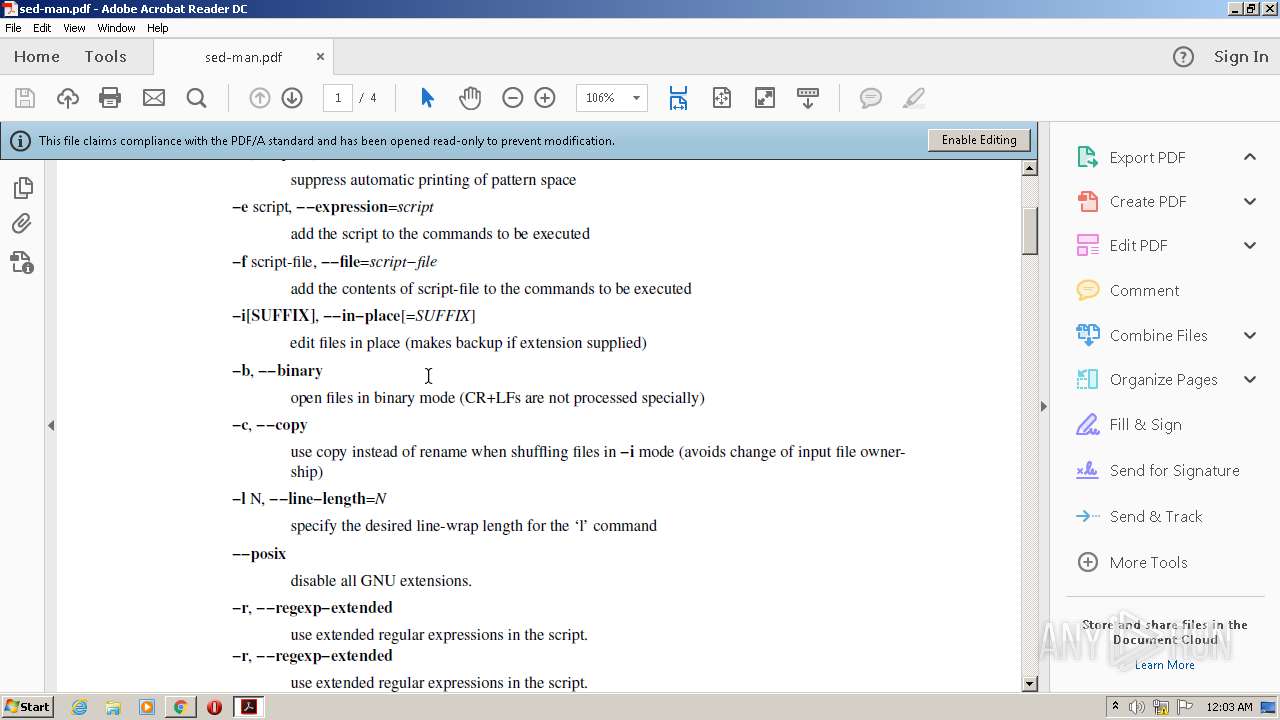Open Opera from the taskbar
Screen dimensions: 1280x720
tap(214, 707)
